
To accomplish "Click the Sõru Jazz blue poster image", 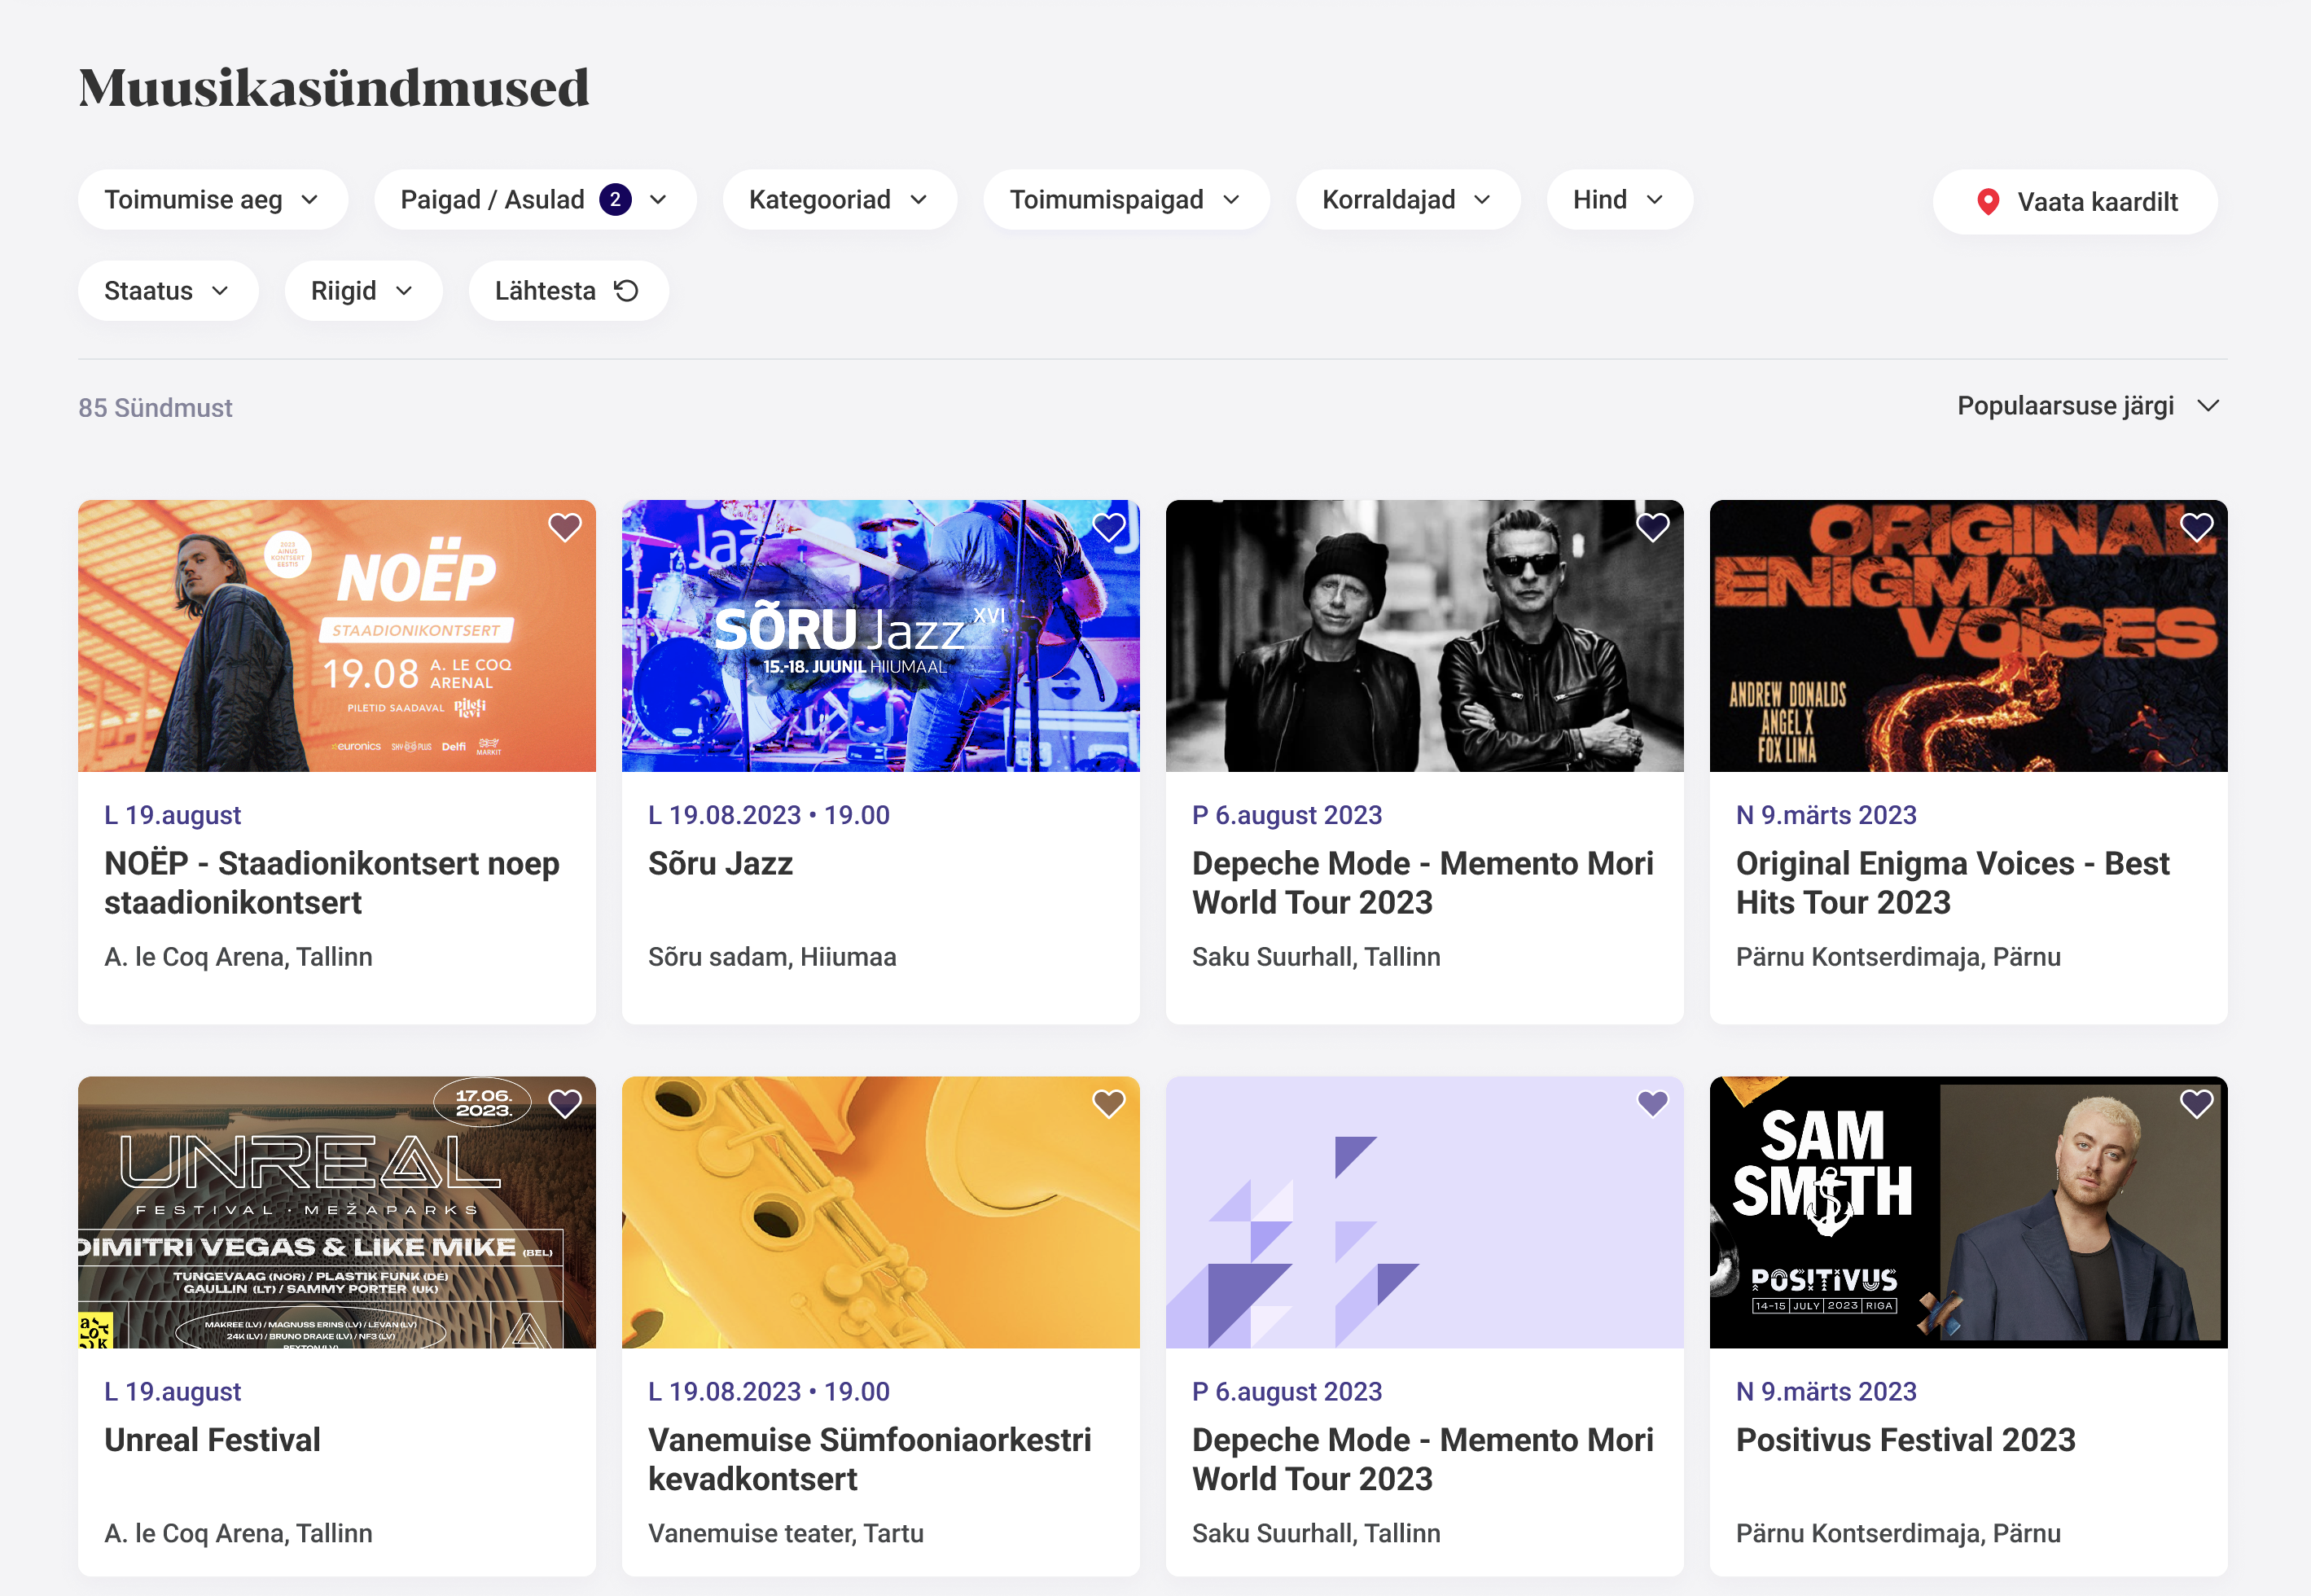I will 881,636.
